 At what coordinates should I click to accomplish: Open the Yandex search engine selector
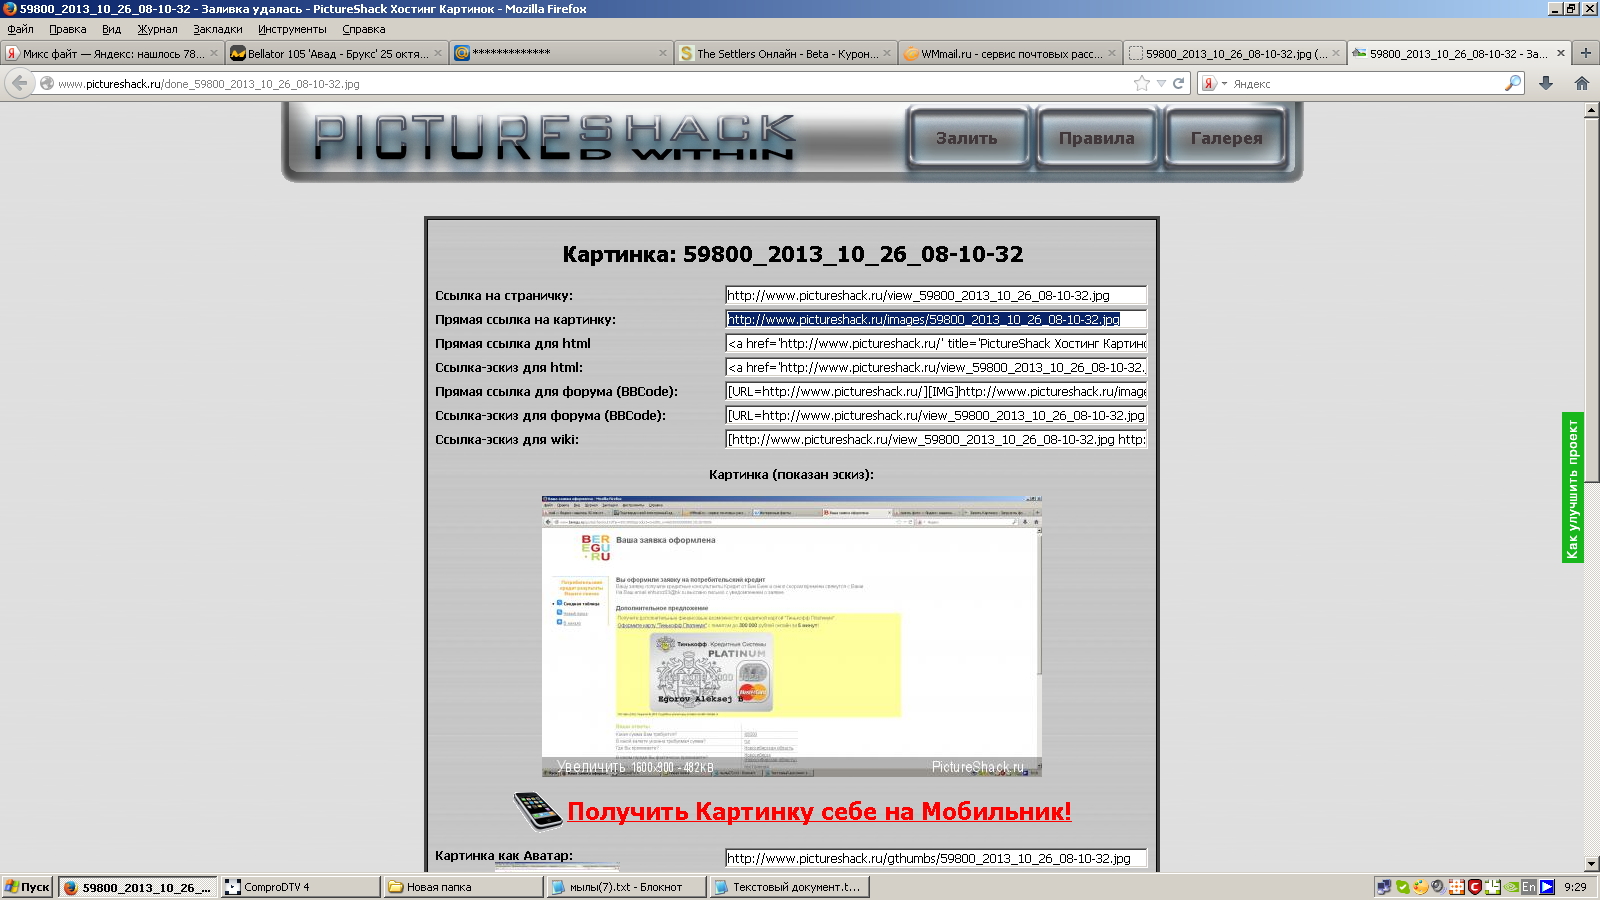(x=1214, y=84)
